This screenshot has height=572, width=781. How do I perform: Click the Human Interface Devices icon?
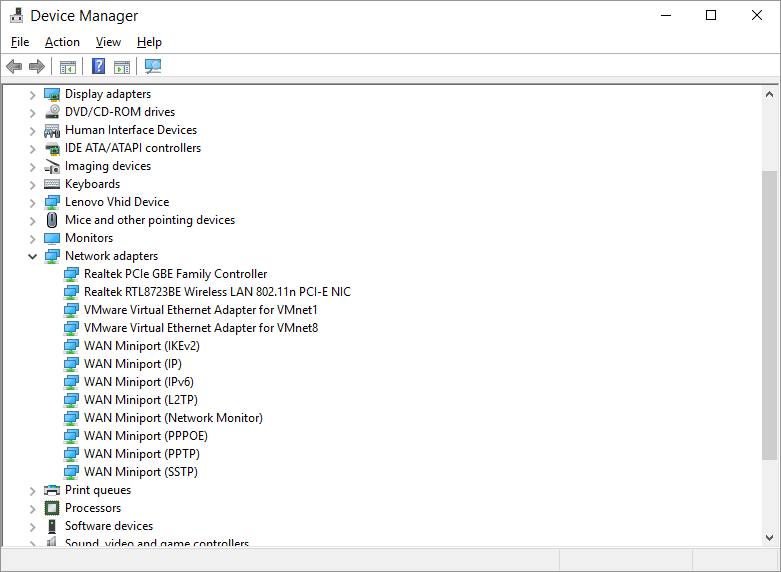(52, 130)
